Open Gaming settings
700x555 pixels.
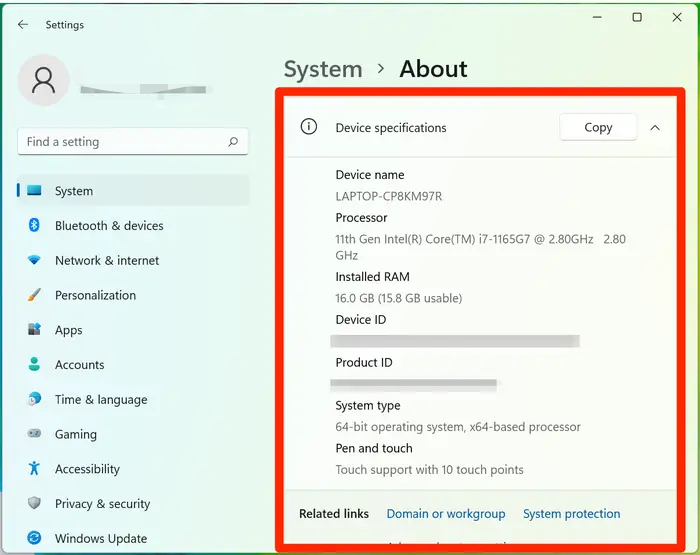[x=133, y=434]
